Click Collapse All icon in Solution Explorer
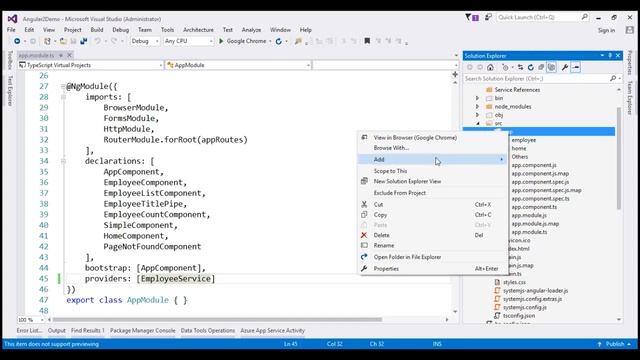 541,67
